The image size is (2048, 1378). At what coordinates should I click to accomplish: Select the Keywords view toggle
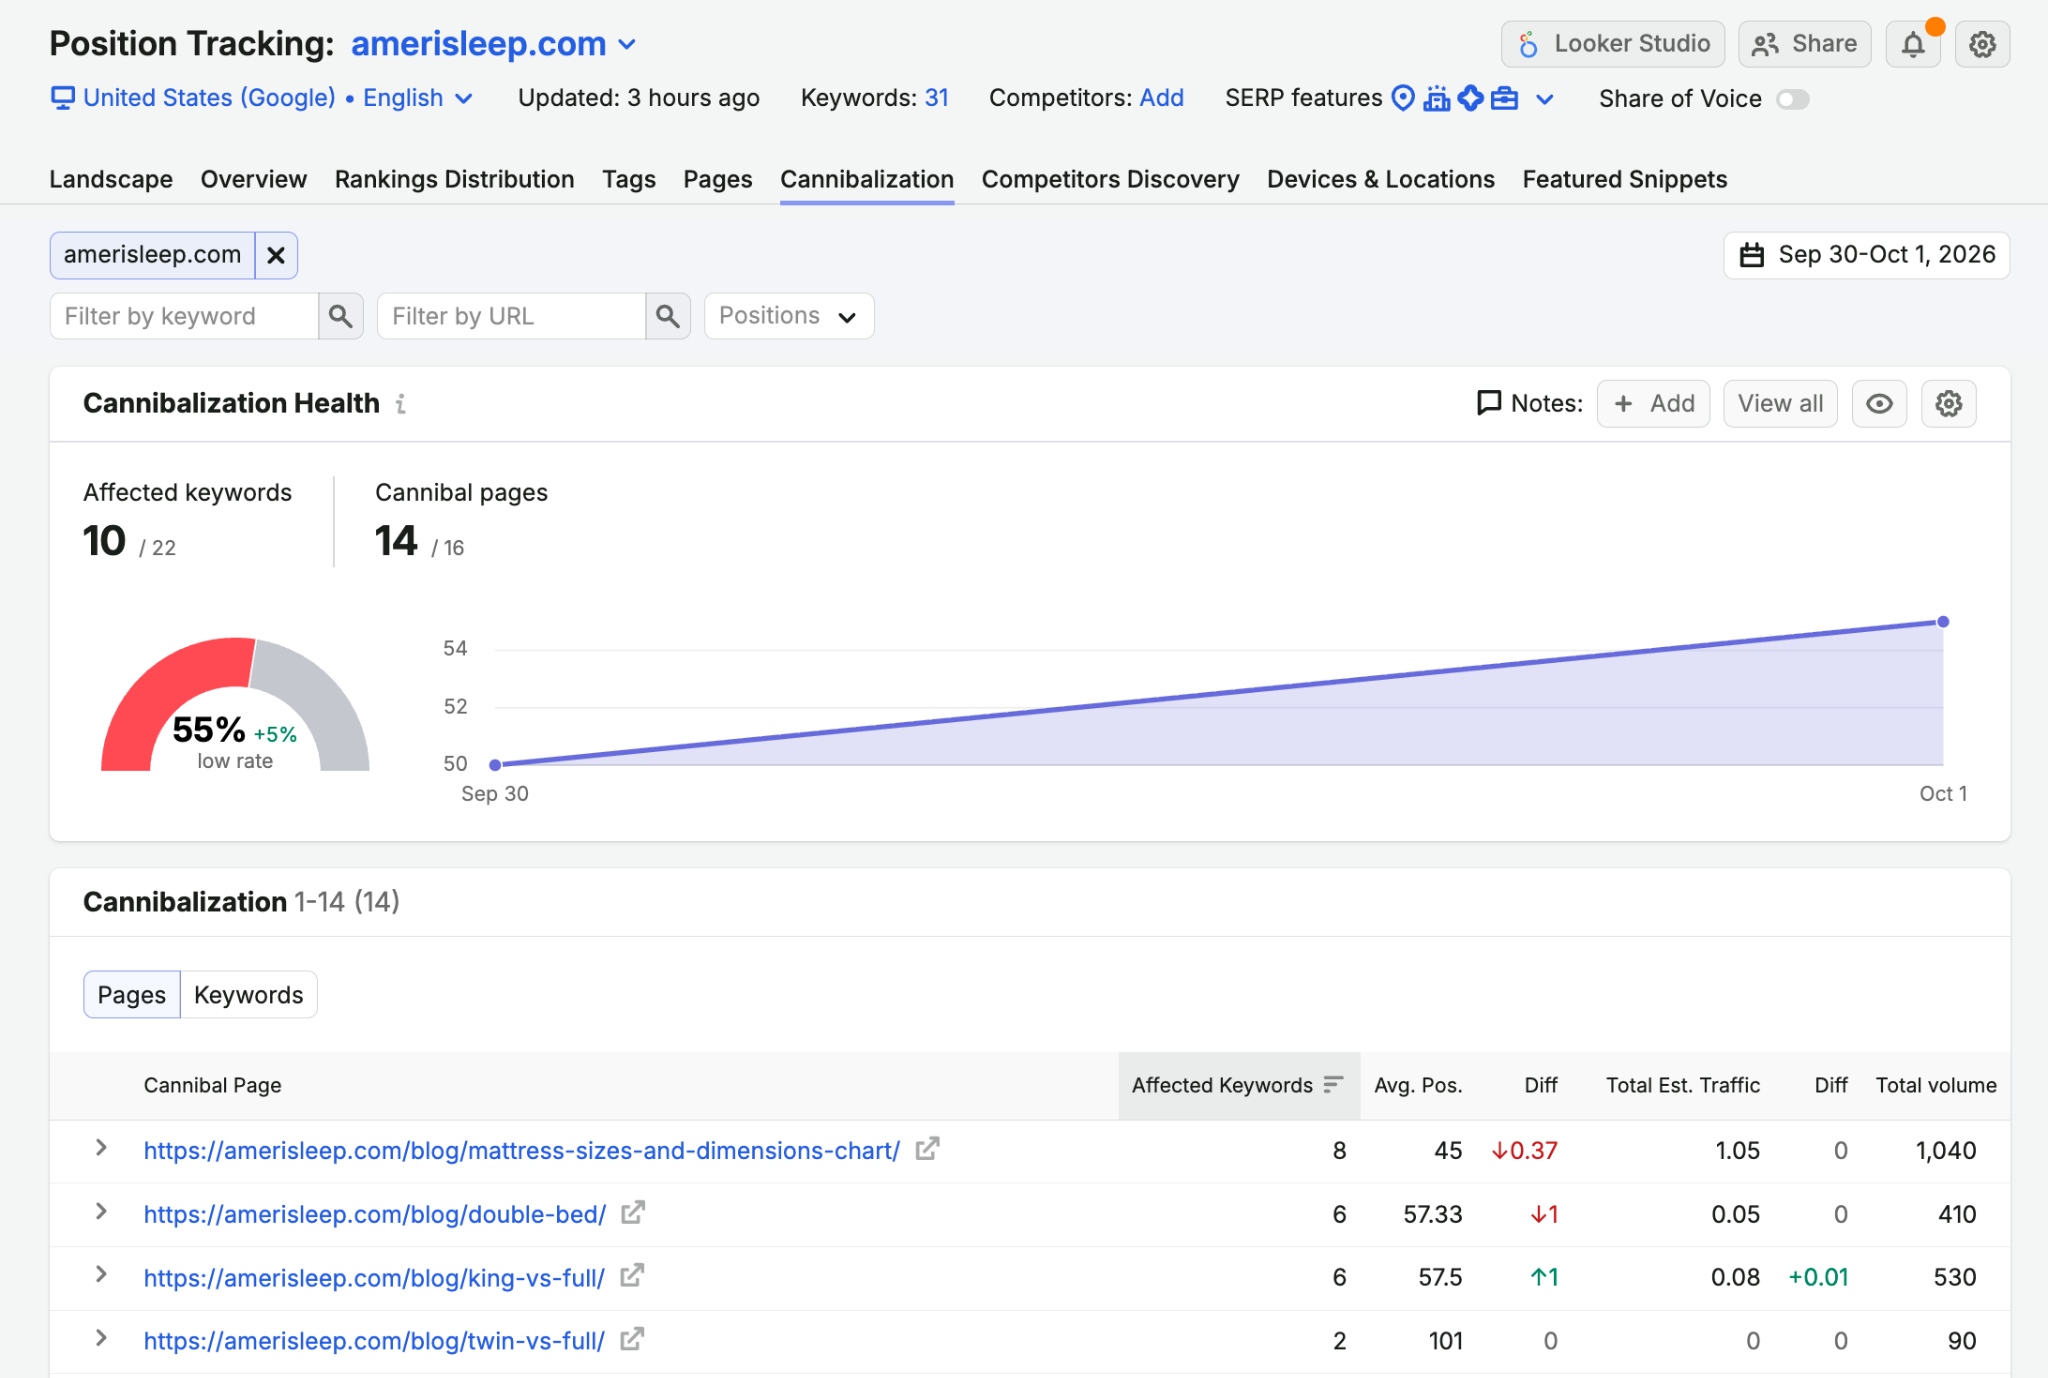(248, 995)
